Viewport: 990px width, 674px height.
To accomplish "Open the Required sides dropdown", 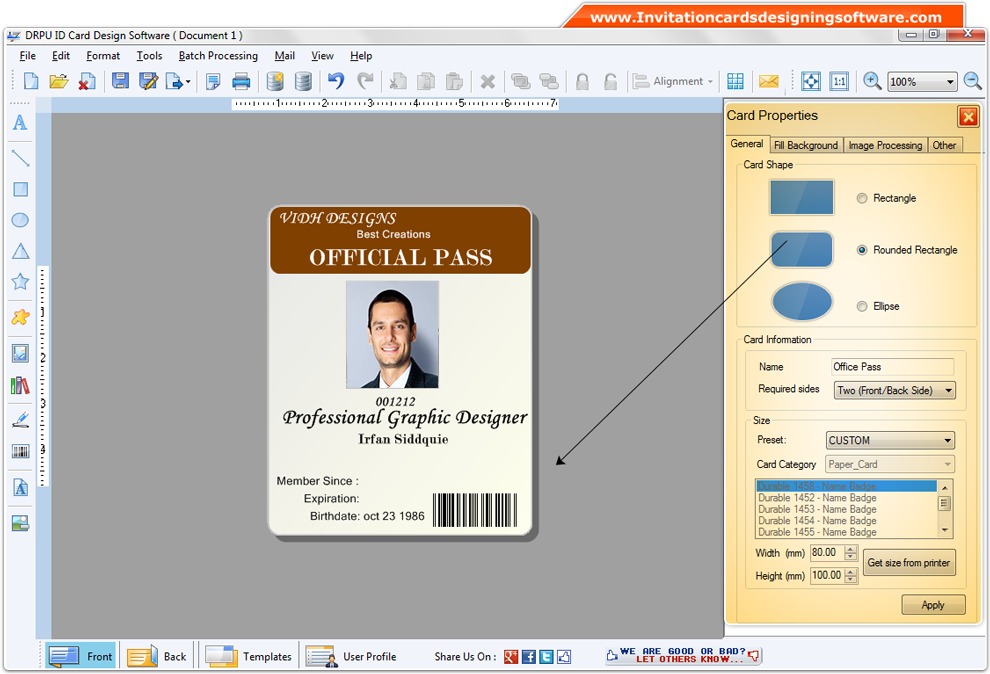I will (895, 391).
